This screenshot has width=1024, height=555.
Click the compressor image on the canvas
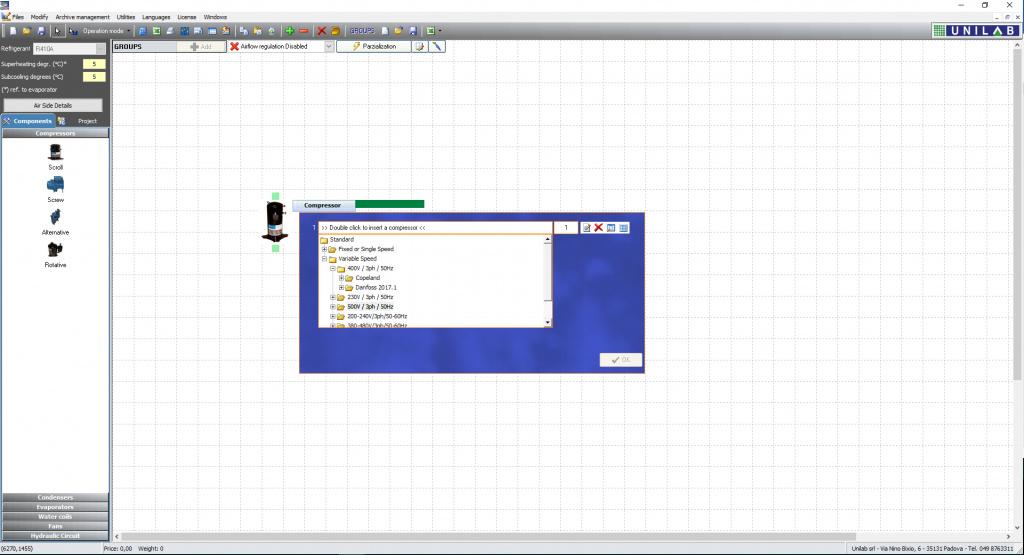click(x=275, y=221)
